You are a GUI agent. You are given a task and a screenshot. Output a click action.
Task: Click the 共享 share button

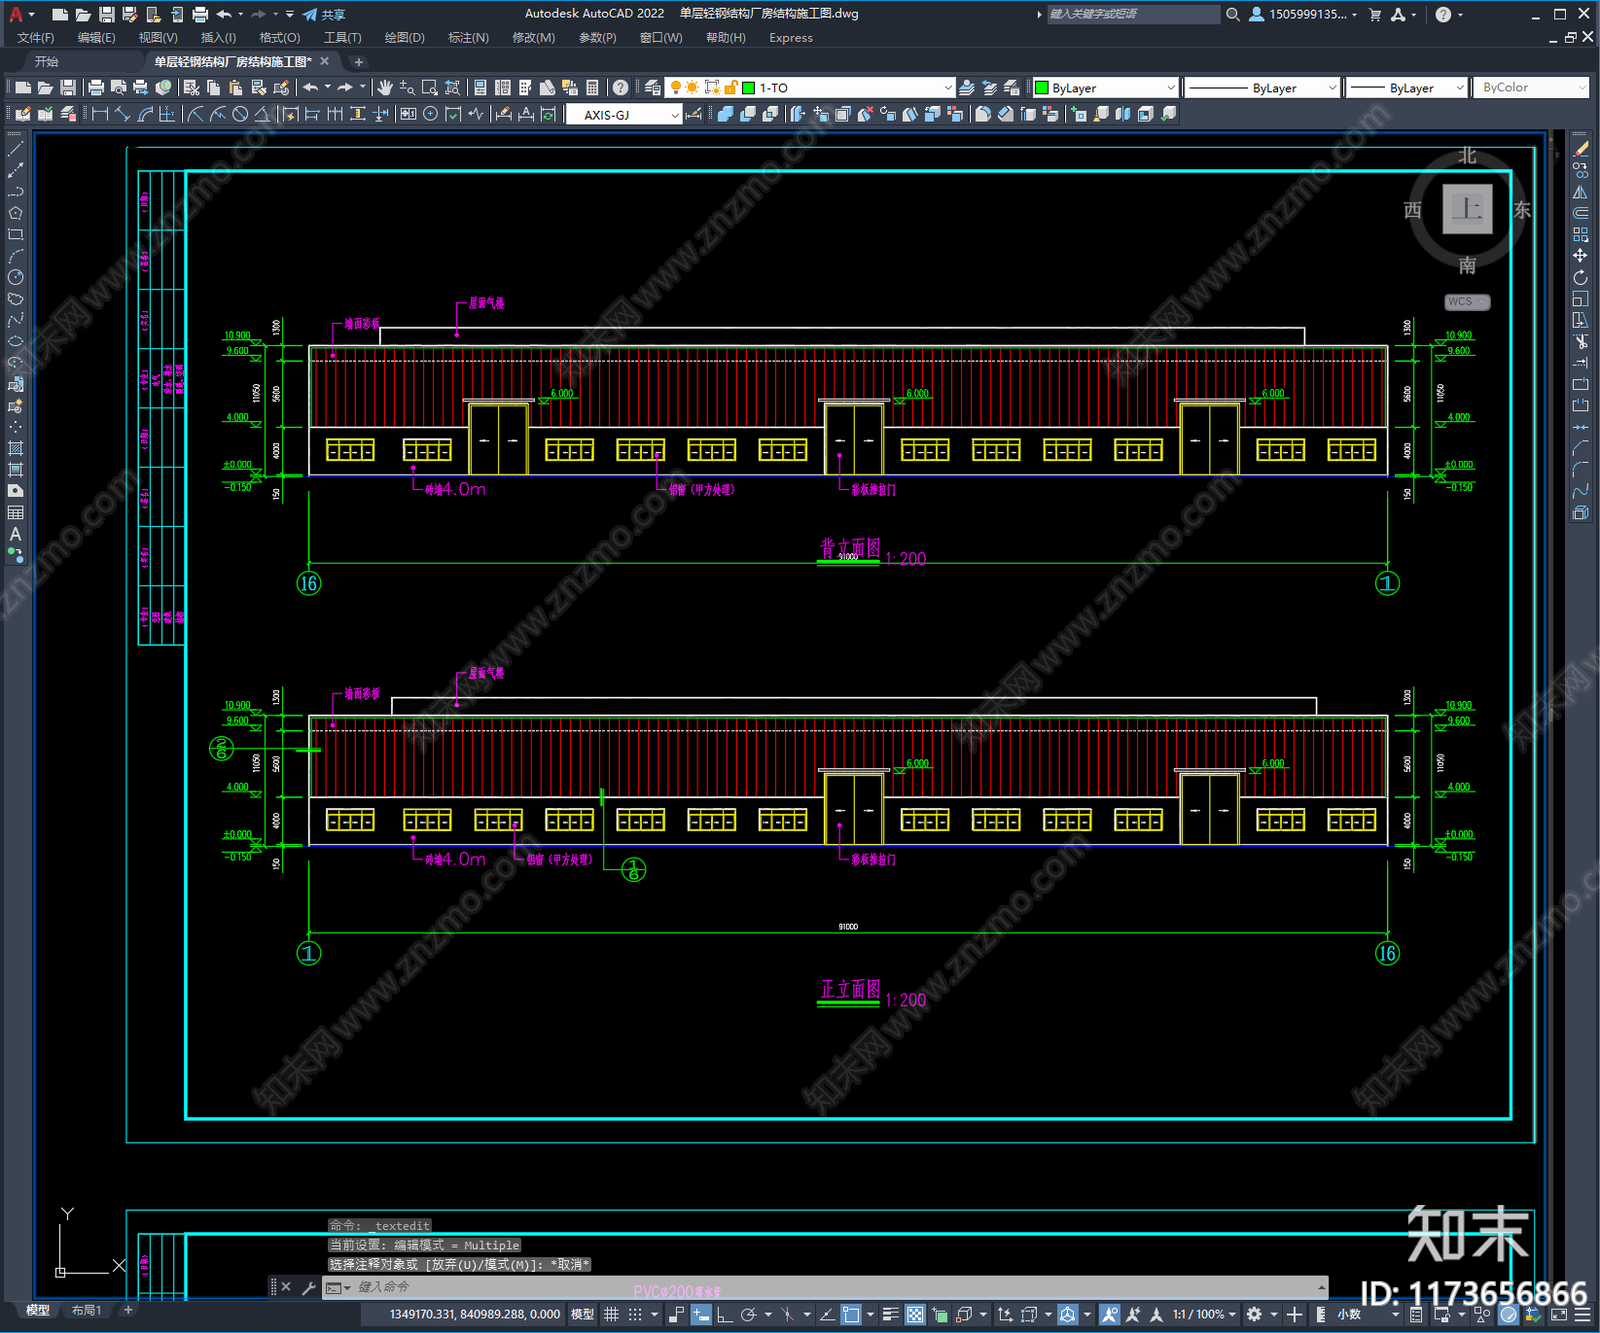click(x=324, y=14)
